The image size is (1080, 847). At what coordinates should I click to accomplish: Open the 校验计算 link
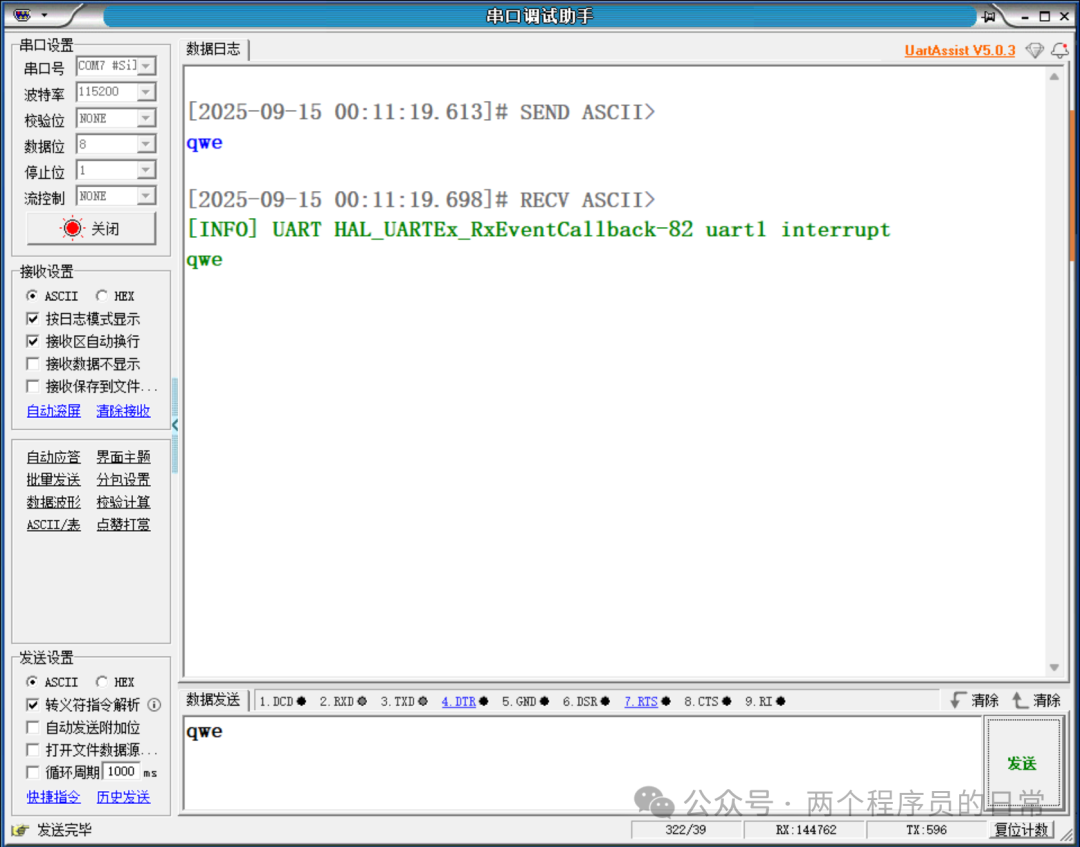click(123, 502)
